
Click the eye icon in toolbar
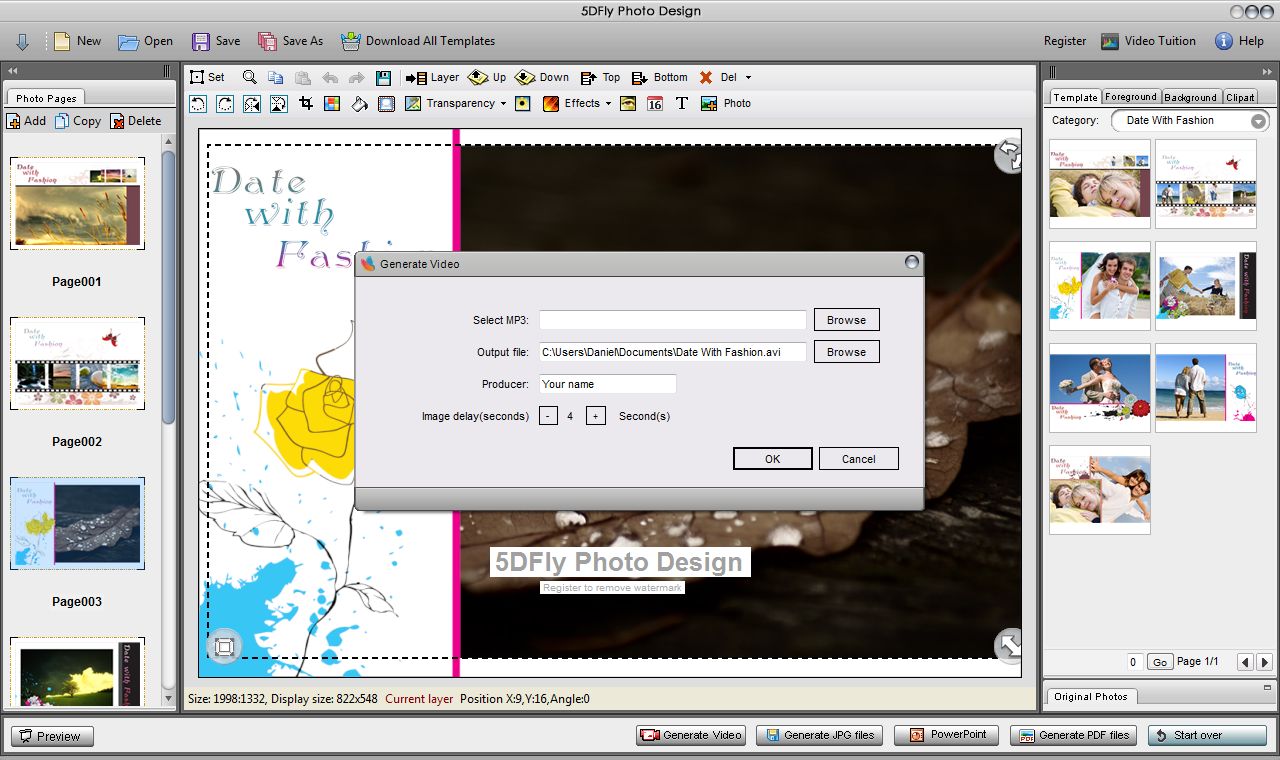[x=628, y=103]
